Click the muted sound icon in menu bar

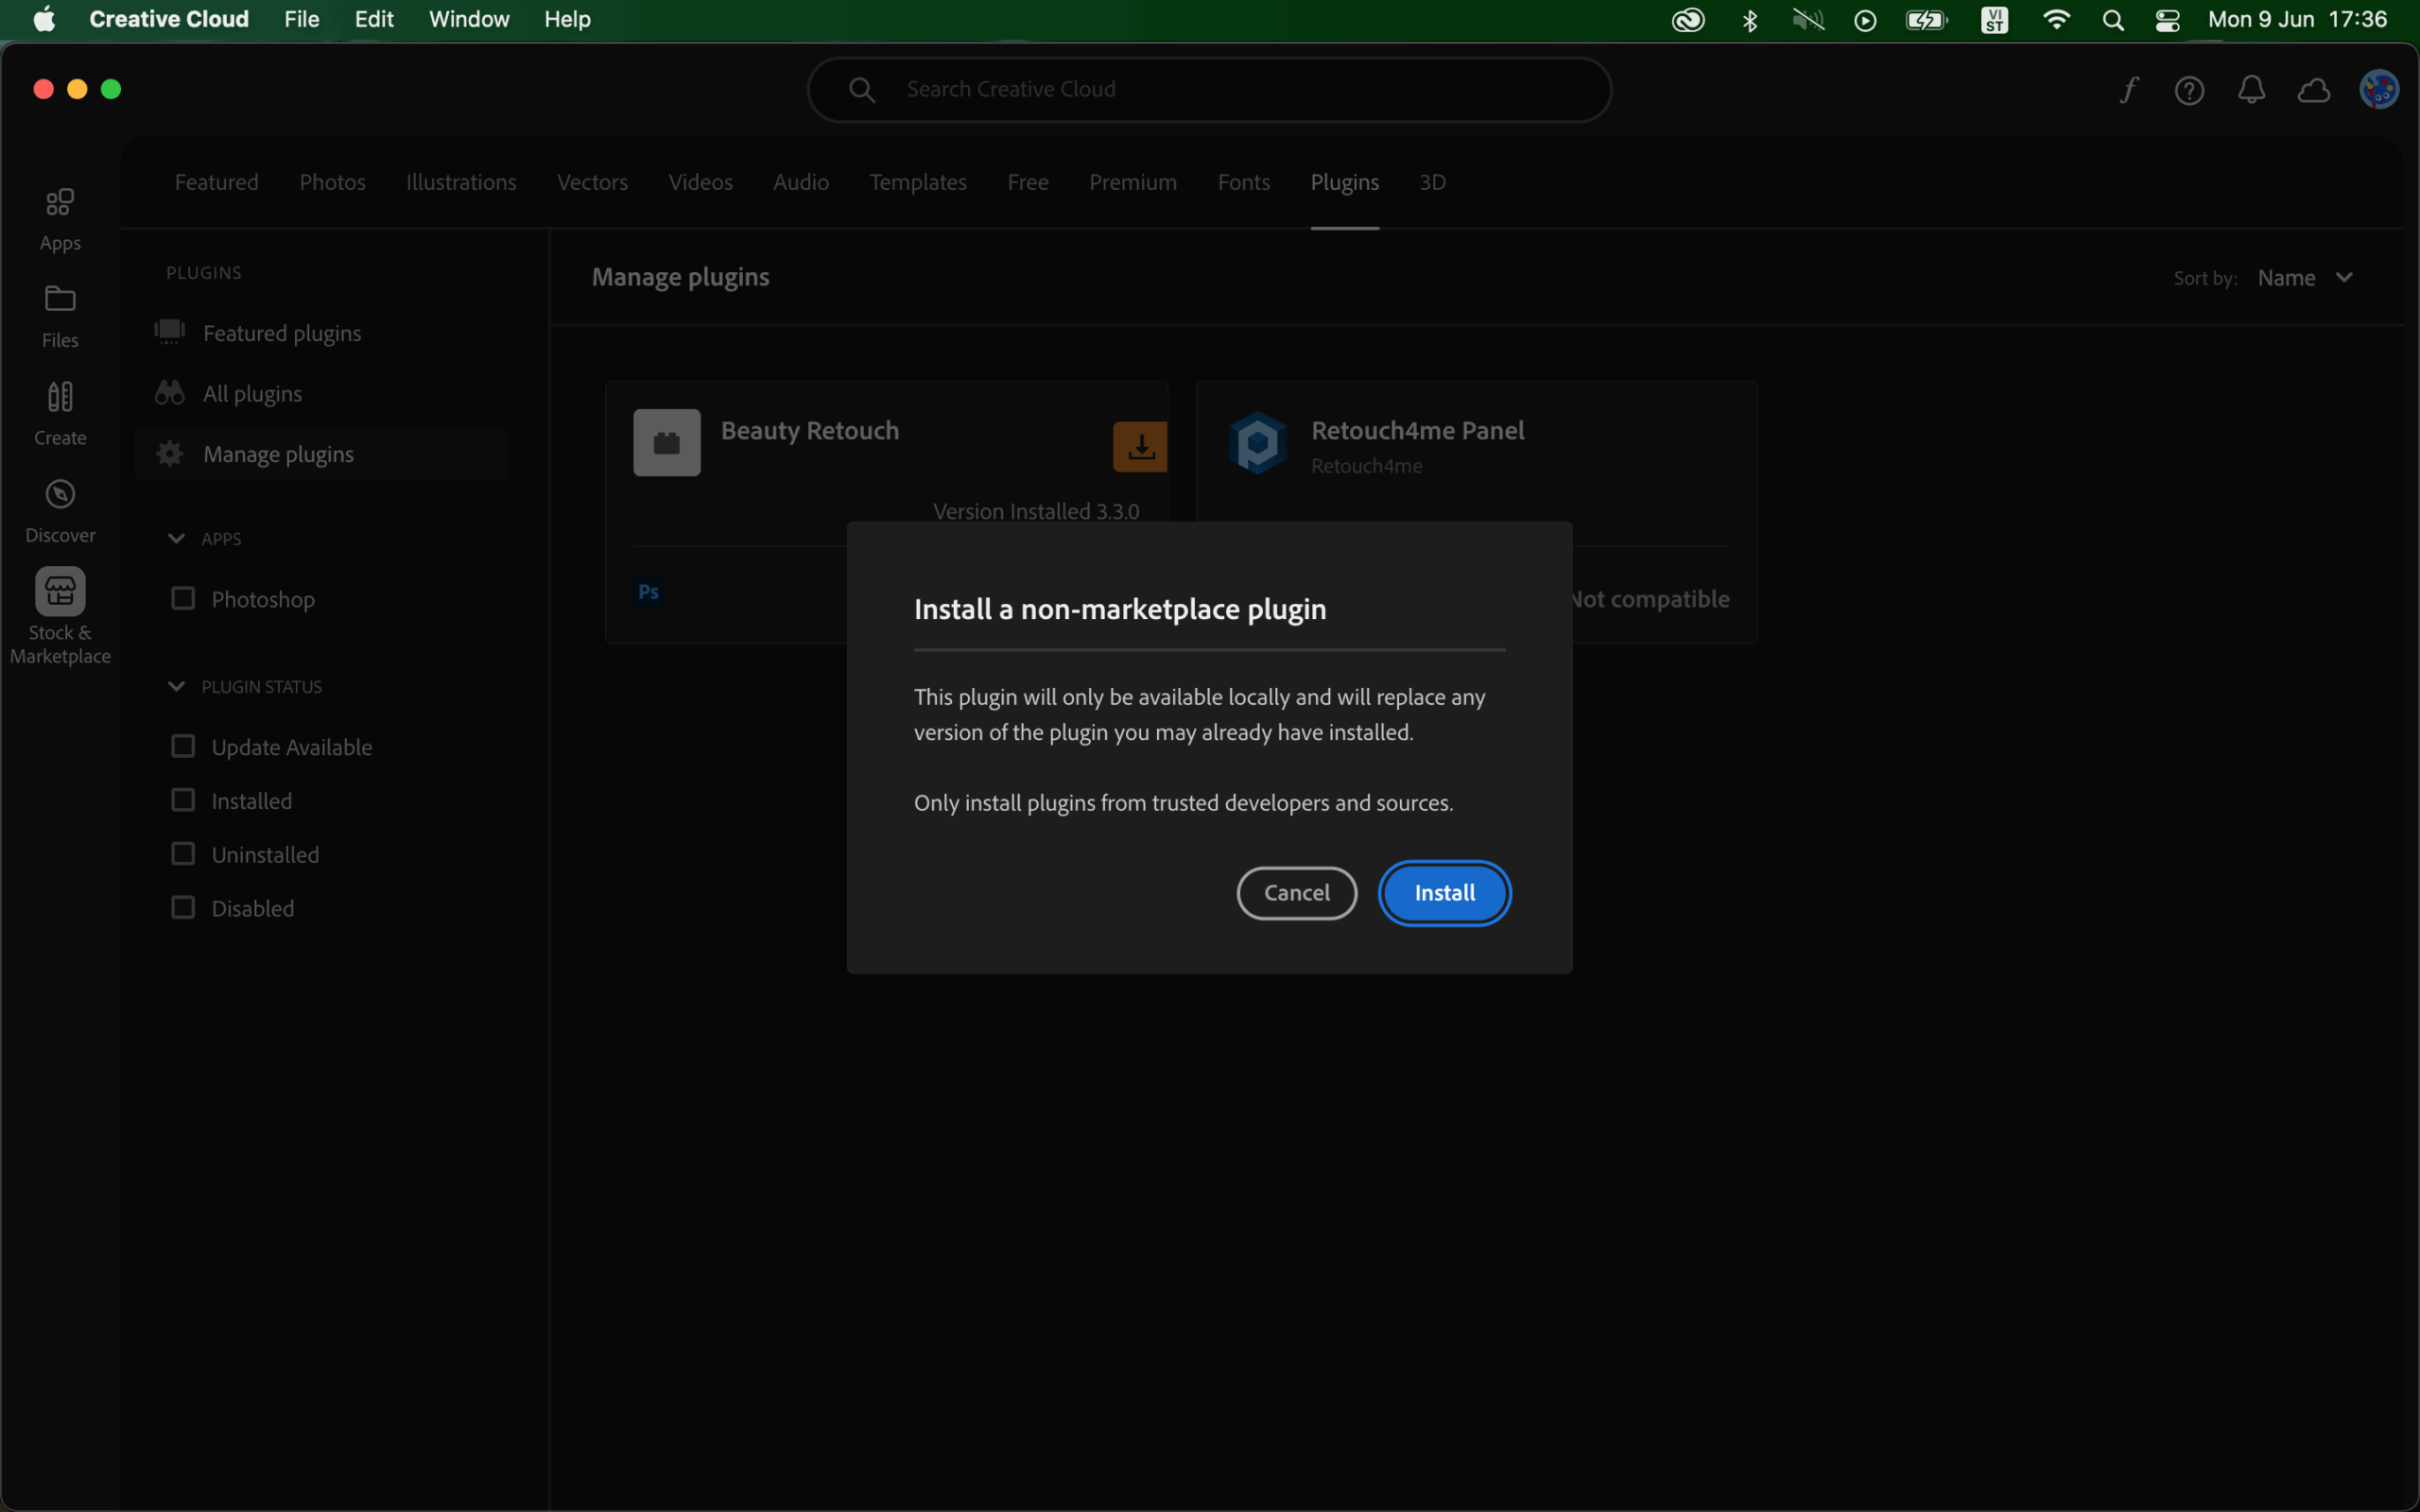coord(1807,20)
